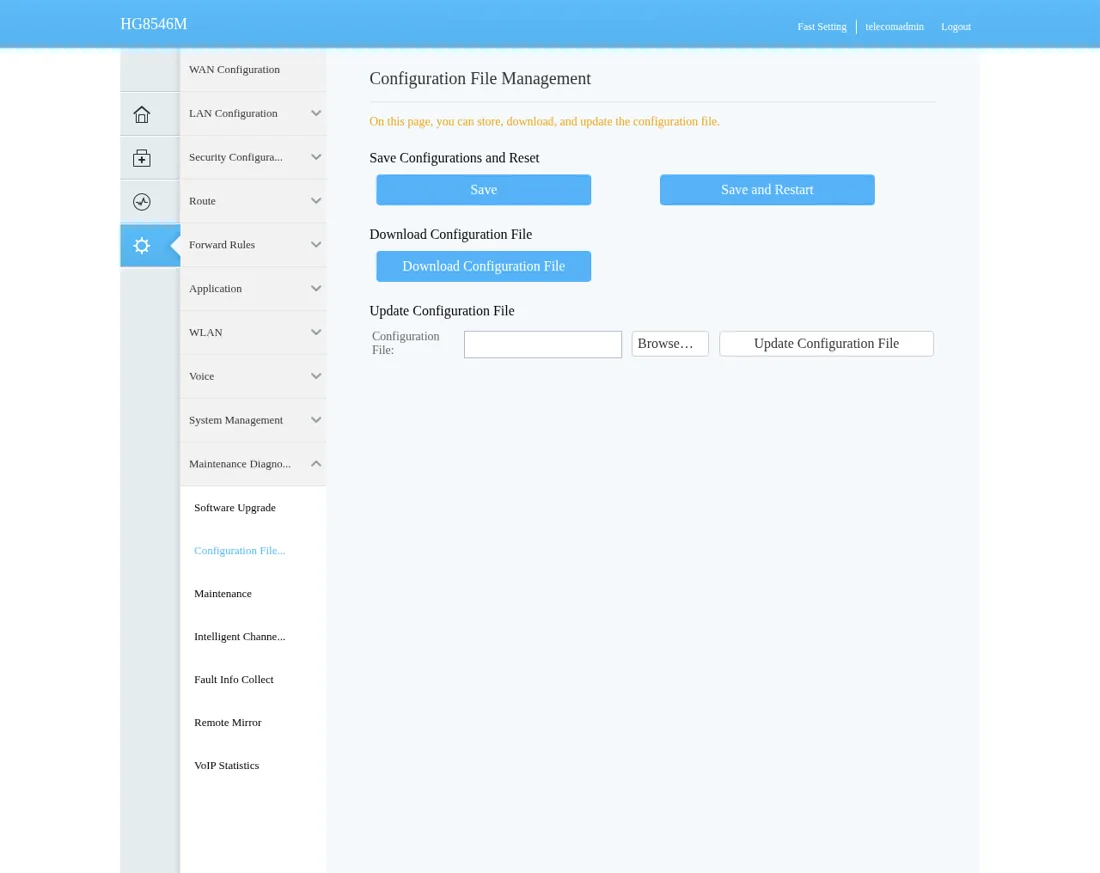Click the Maintenance Diagno... label
The height and width of the screenshot is (873, 1100).
tap(239, 464)
